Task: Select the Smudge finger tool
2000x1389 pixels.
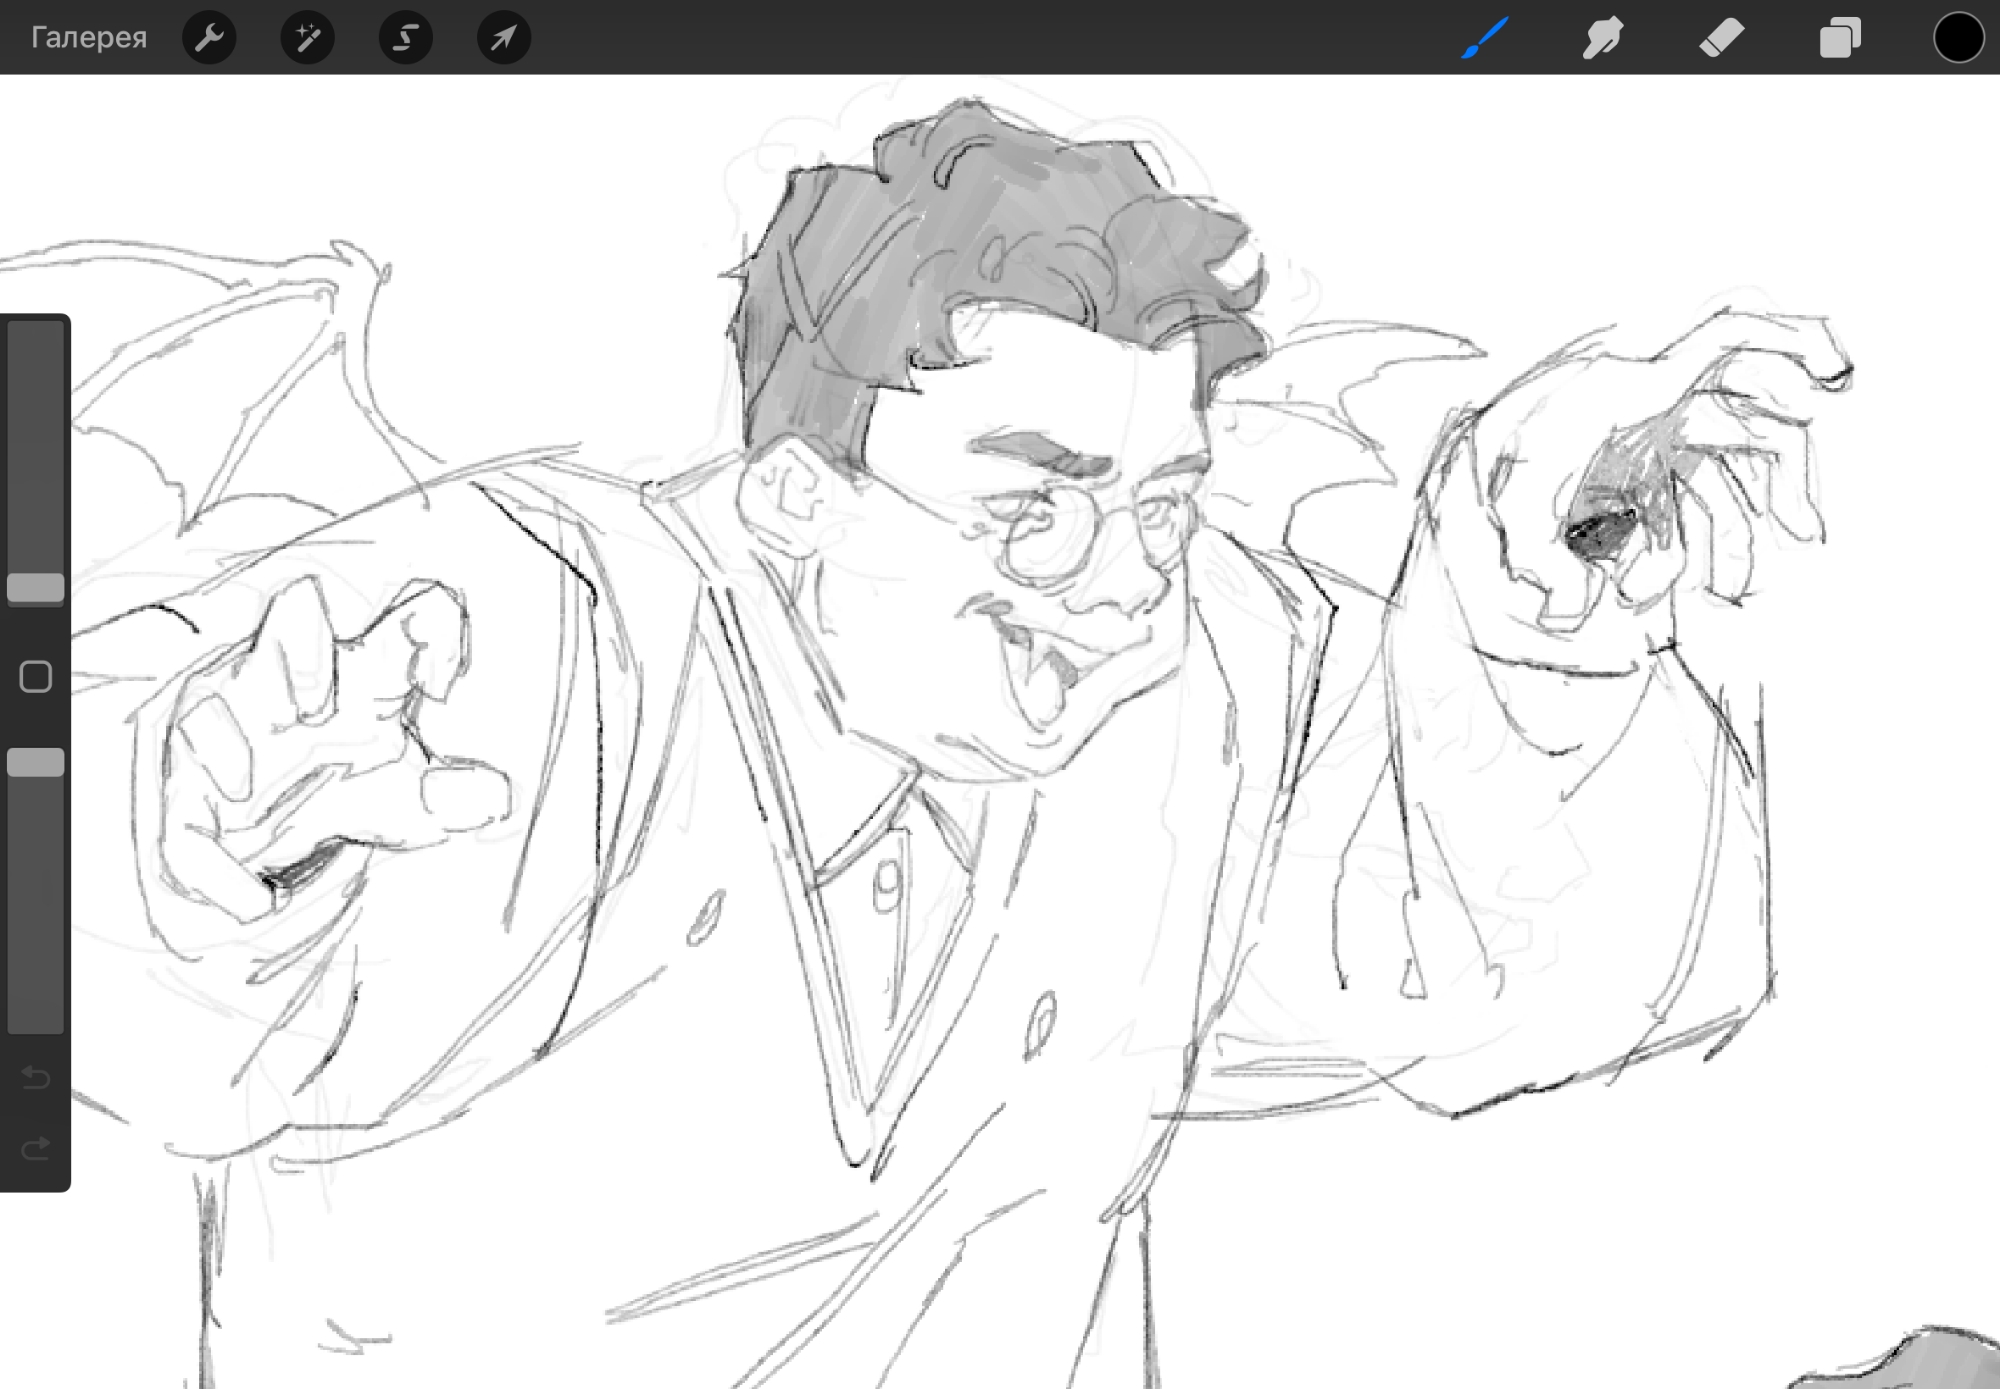Action: tap(1603, 38)
